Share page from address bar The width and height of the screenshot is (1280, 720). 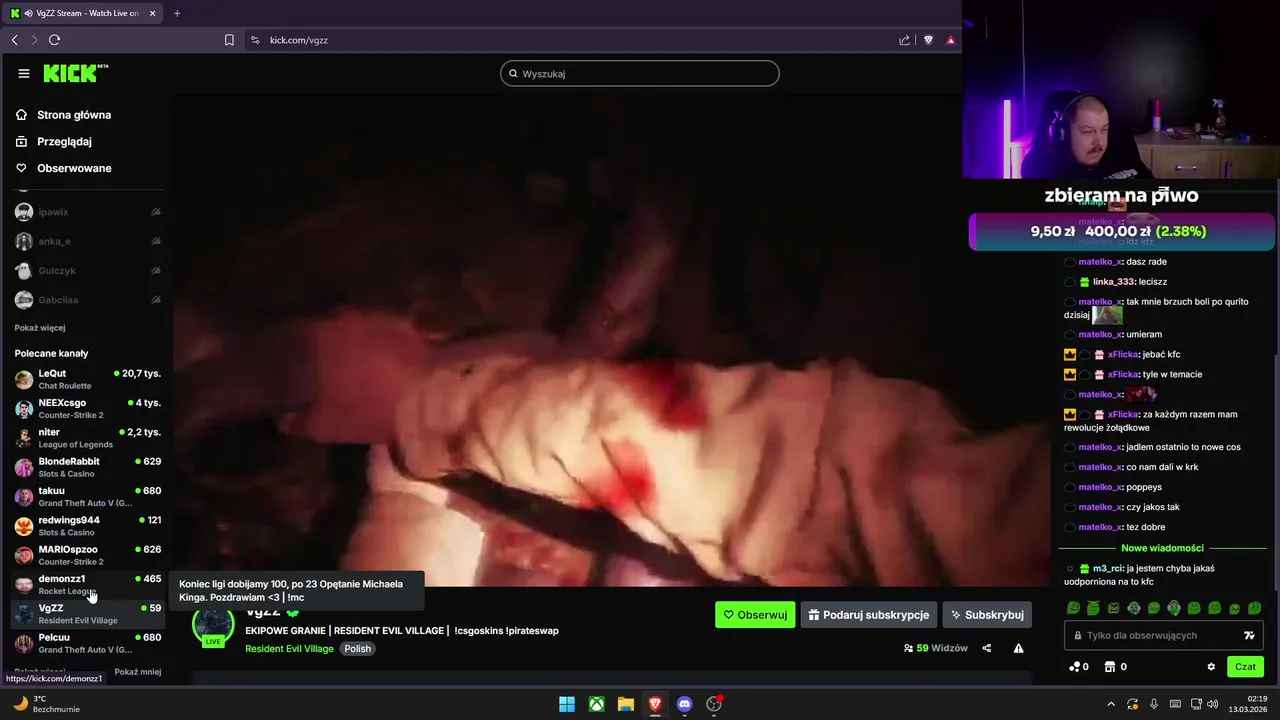(x=904, y=40)
